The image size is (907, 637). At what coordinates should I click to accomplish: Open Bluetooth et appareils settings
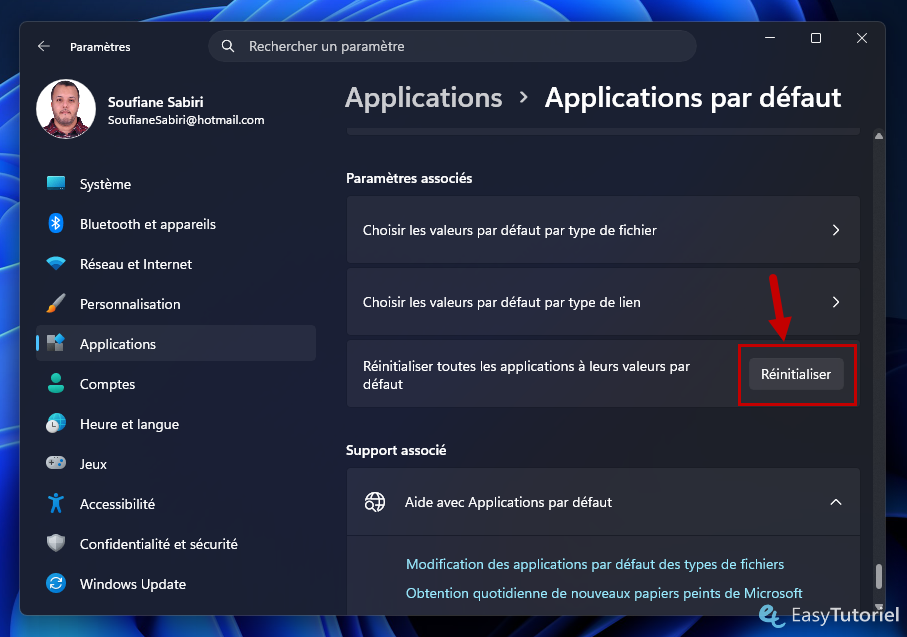point(176,224)
